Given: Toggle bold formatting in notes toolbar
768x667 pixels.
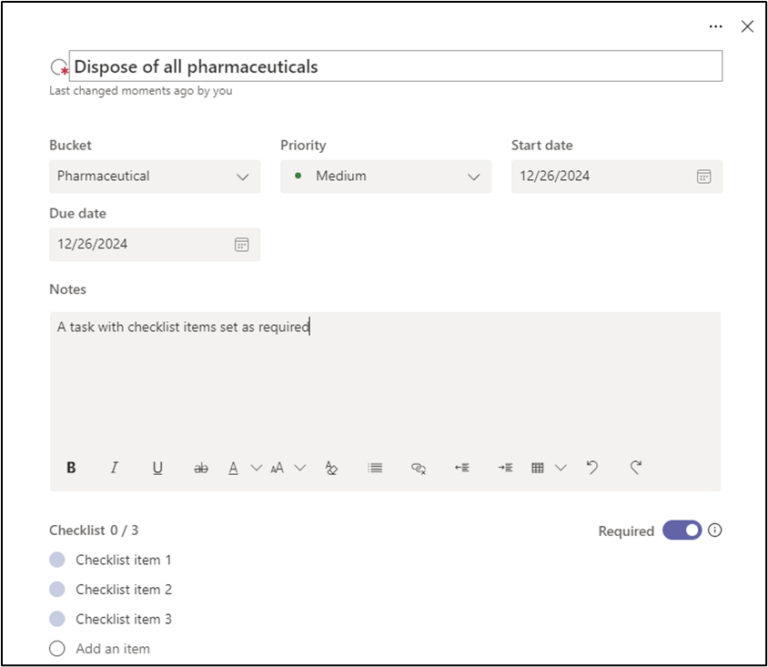Looking at the screenshot, I should 71,467.
